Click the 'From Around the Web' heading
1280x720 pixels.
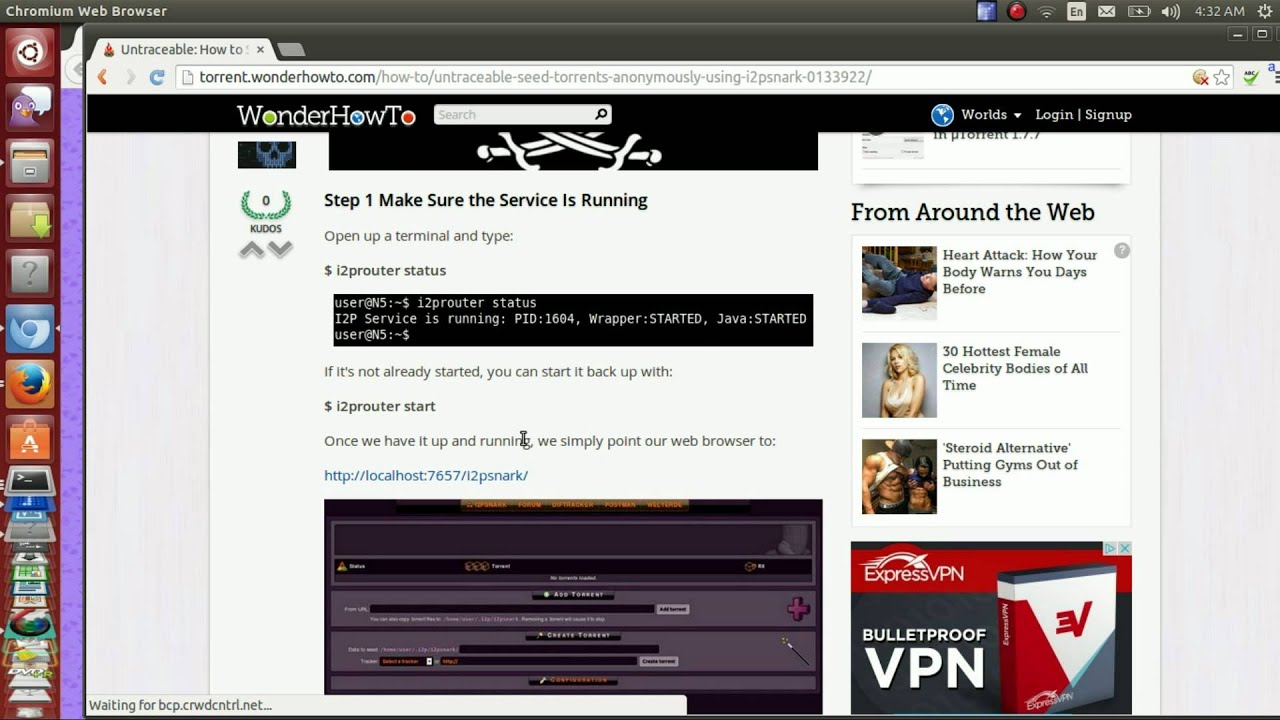click(x=973, y=212)
